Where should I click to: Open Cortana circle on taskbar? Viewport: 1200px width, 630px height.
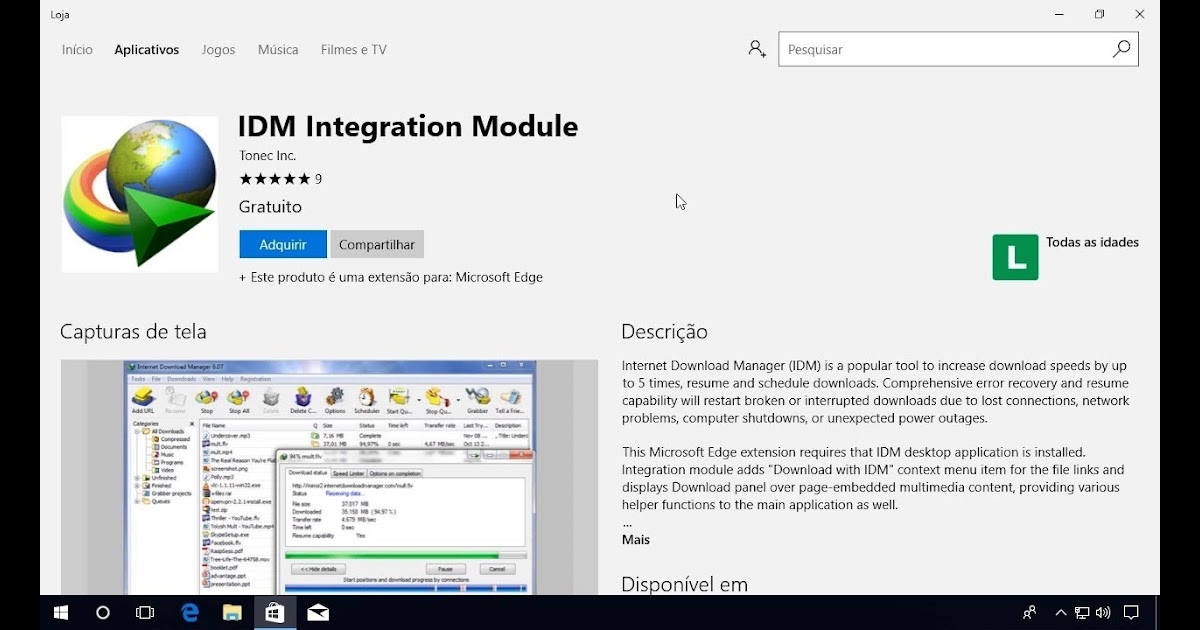pyautogui.click(x=103, y=613)
